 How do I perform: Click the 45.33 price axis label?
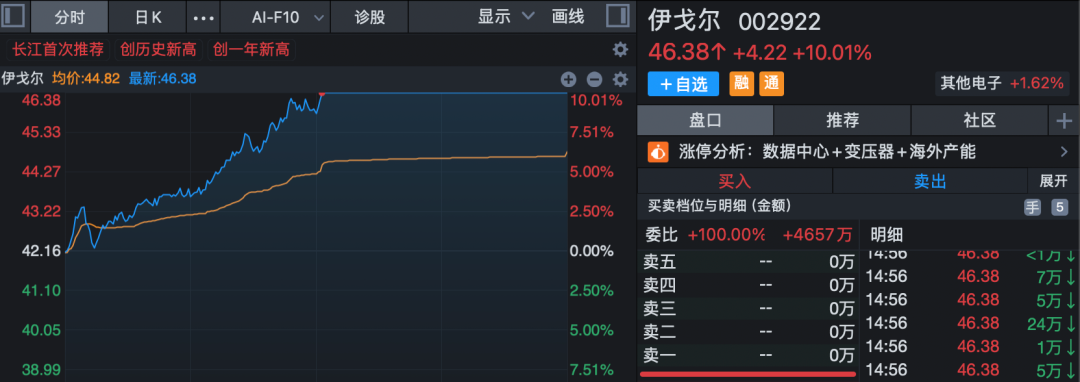point(42,131)
